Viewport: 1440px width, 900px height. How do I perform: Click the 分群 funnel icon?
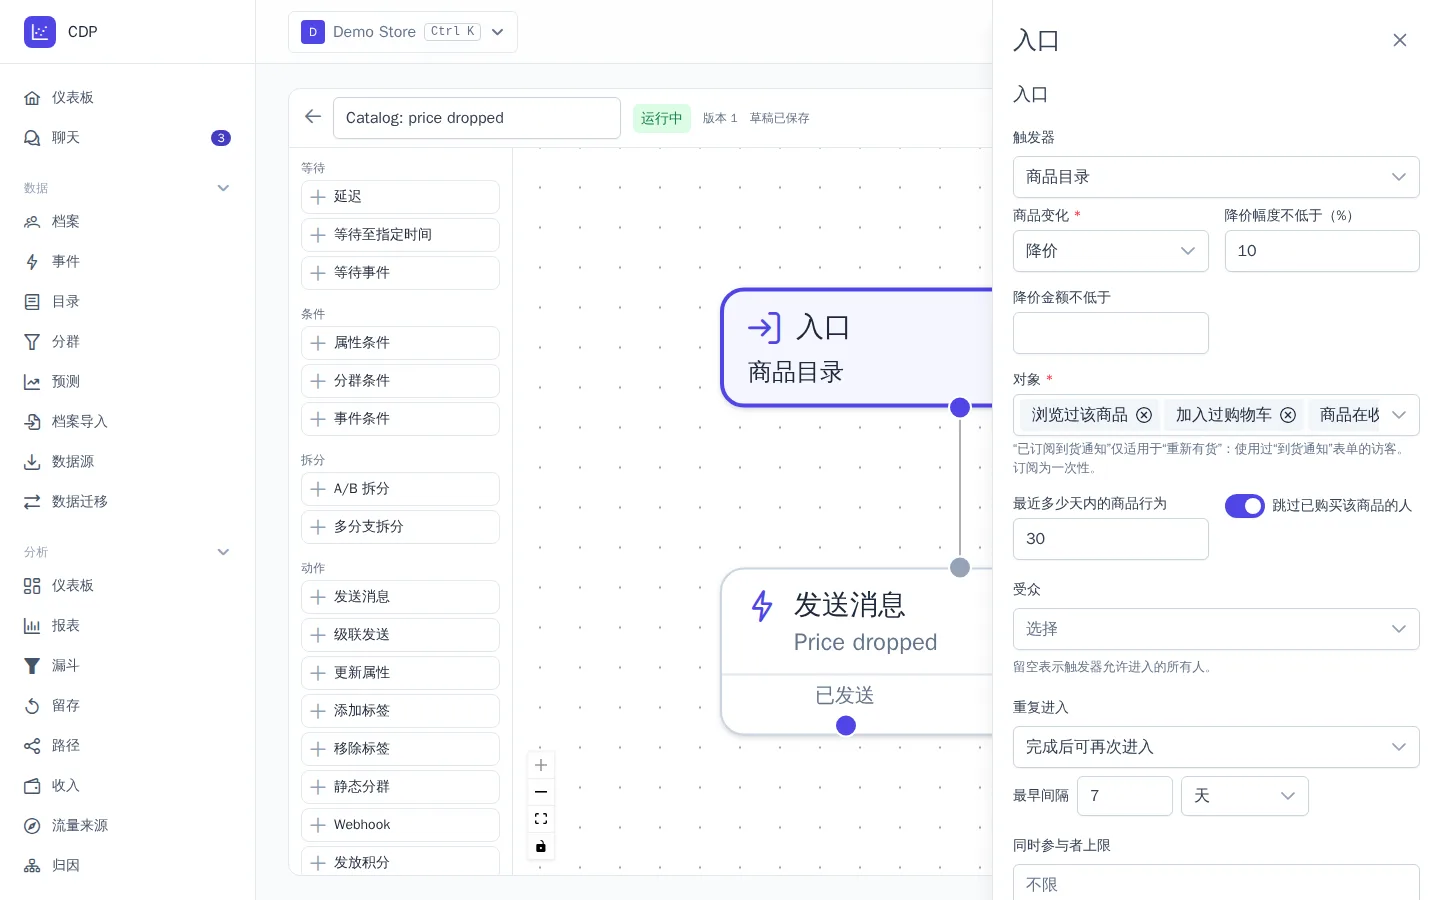(32, 342)
